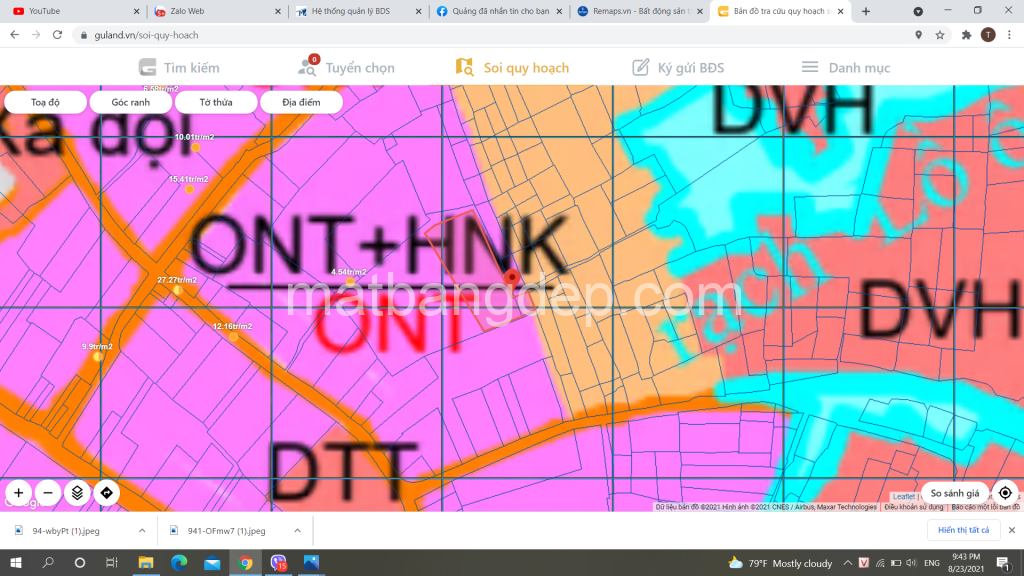Screen dimensions: 1024x576
Task: Open the Chrome extensions puzzle icon
Action: [967, 35]
